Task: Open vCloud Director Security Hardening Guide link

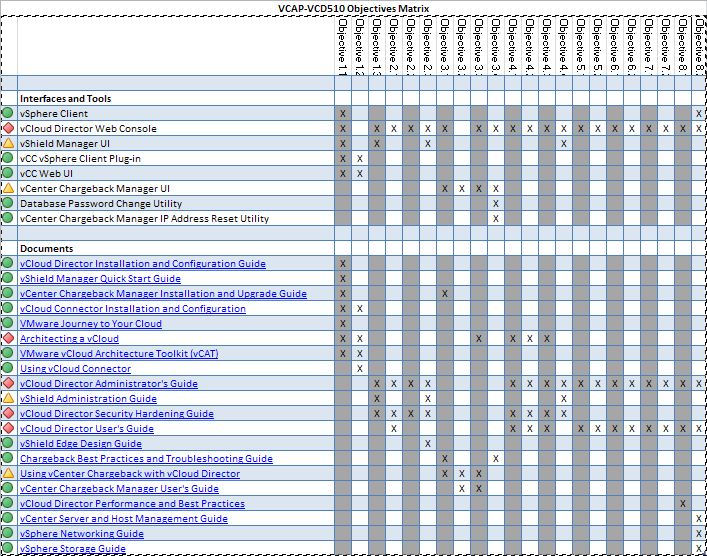Action: click(x=117, y=414)
